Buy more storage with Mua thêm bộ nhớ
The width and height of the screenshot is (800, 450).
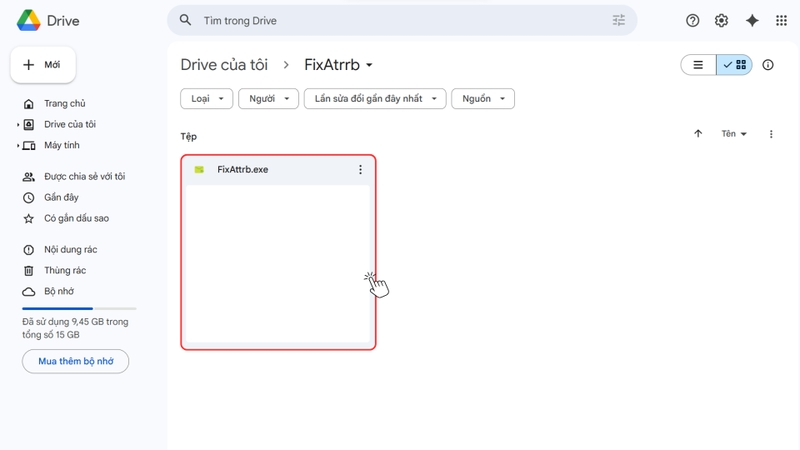click(76, 361)
